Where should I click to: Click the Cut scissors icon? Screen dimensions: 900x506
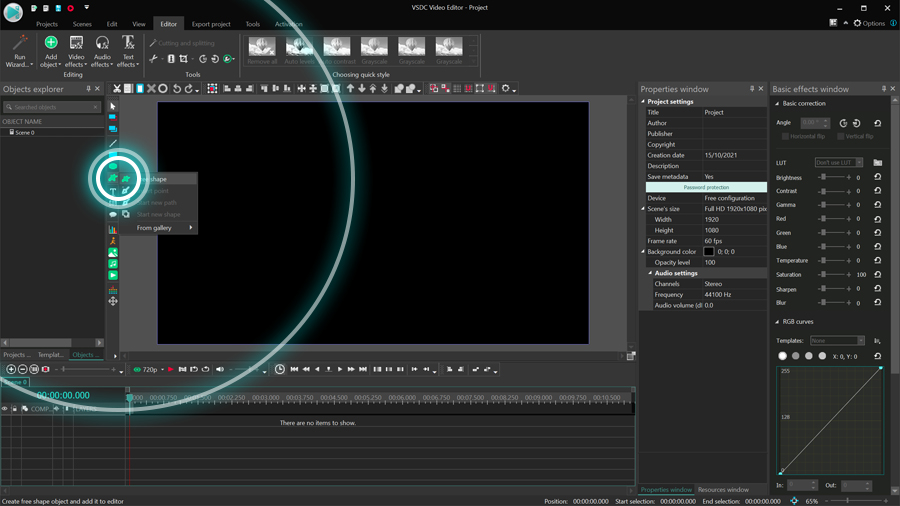[x=117, y=88]
